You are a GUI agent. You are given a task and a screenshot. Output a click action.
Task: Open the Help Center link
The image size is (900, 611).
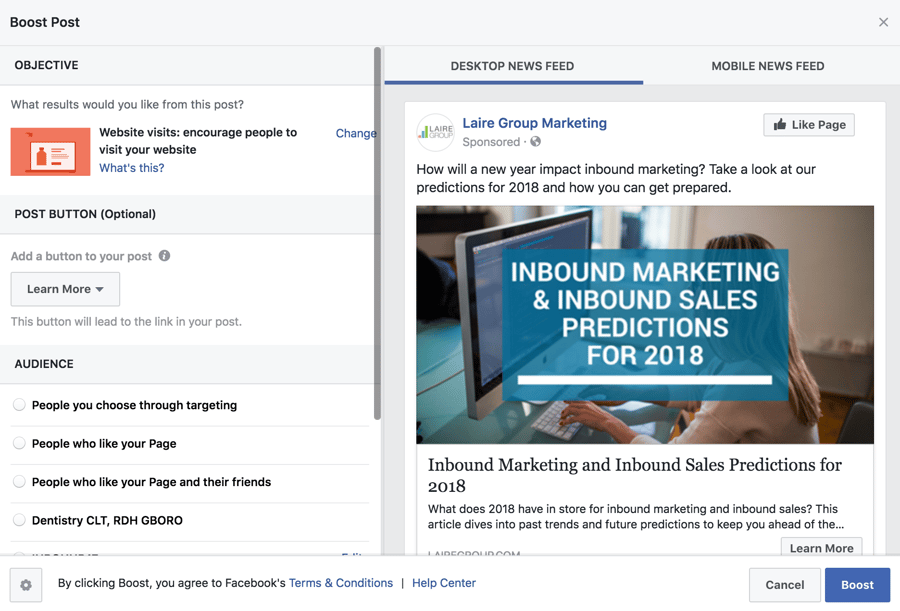coord(444,583)
